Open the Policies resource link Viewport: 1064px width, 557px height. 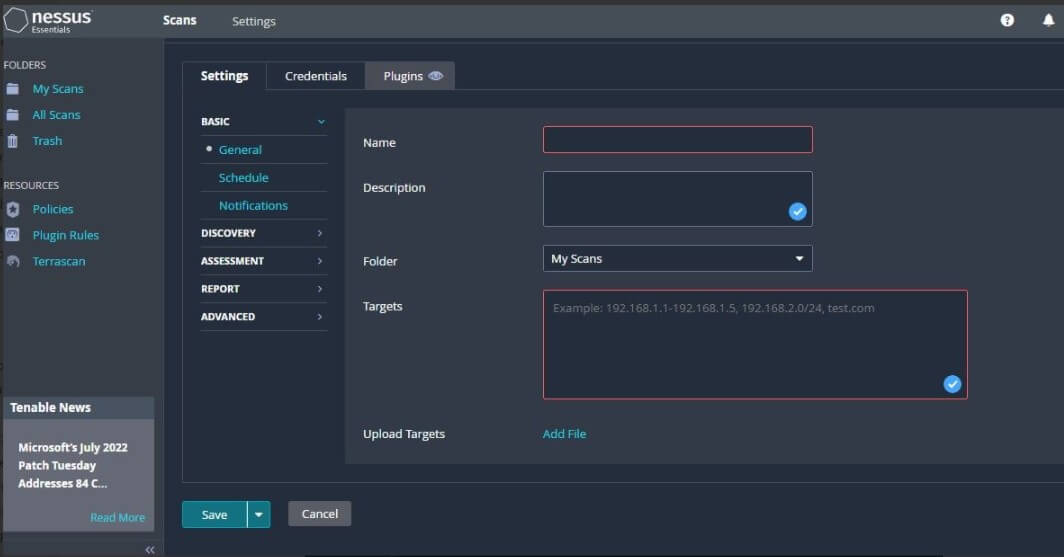(53, 209)
